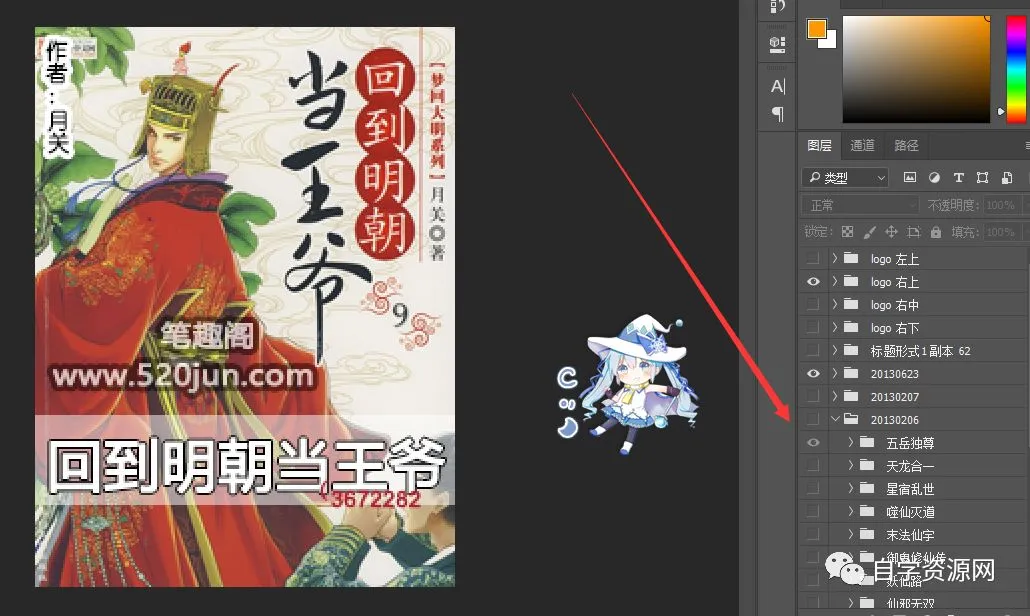Expand the 20130207 group

[x=835, y=396]
